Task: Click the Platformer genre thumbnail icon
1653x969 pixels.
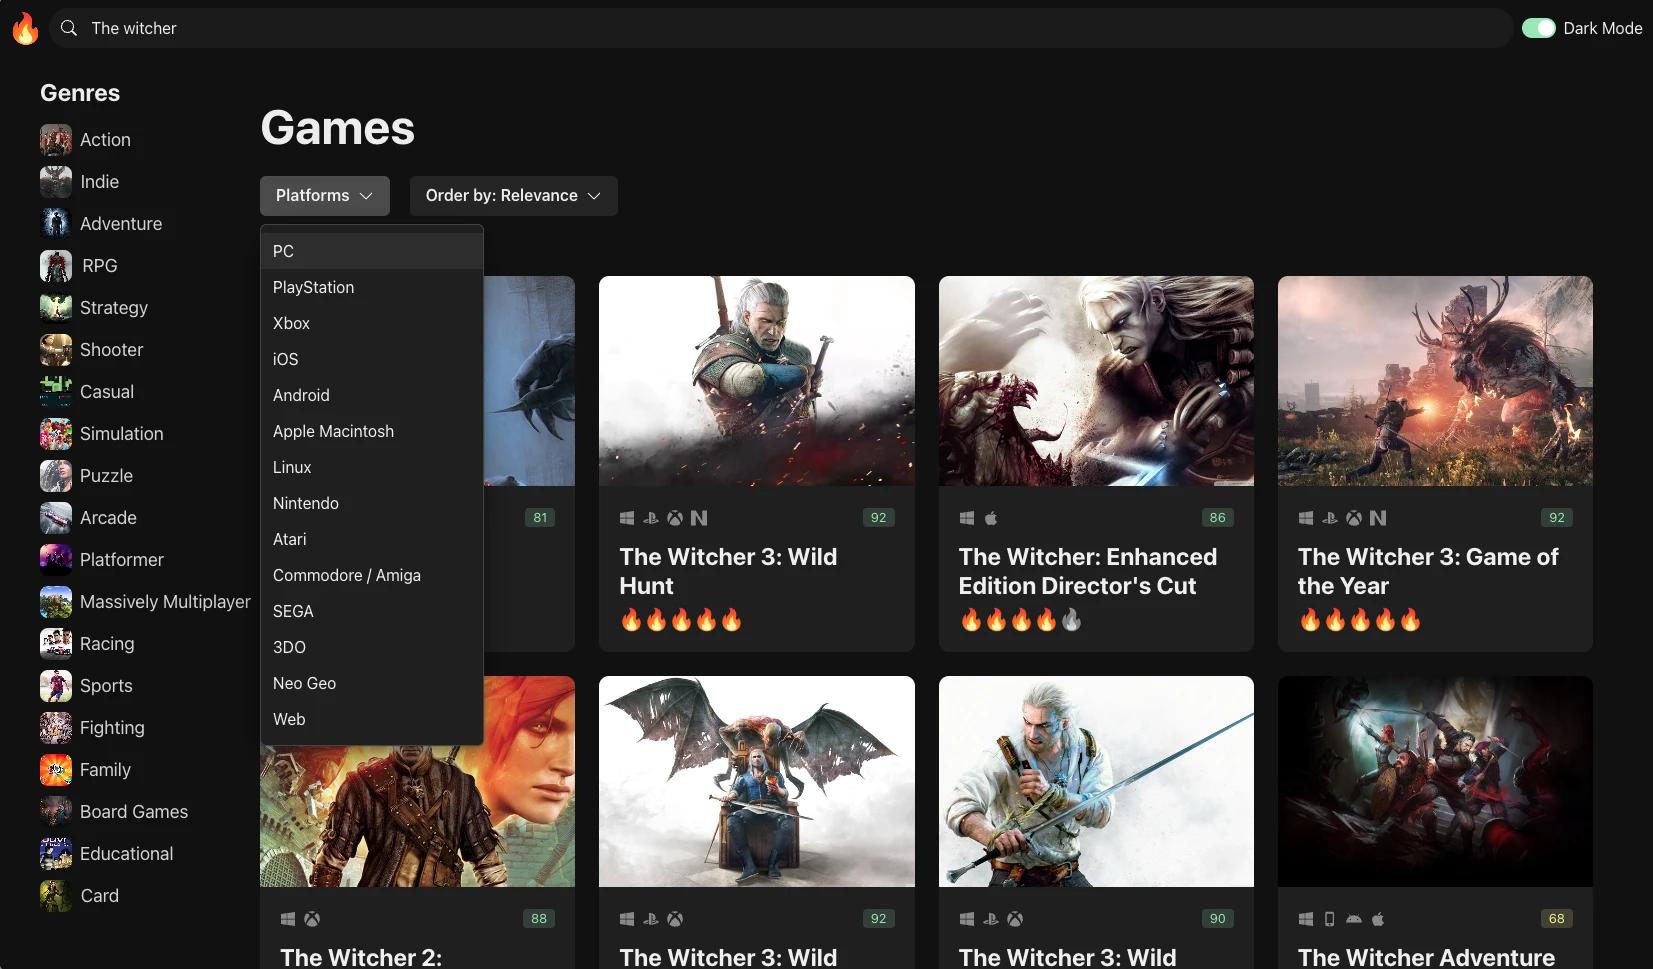Action: [x=56, y=560]
